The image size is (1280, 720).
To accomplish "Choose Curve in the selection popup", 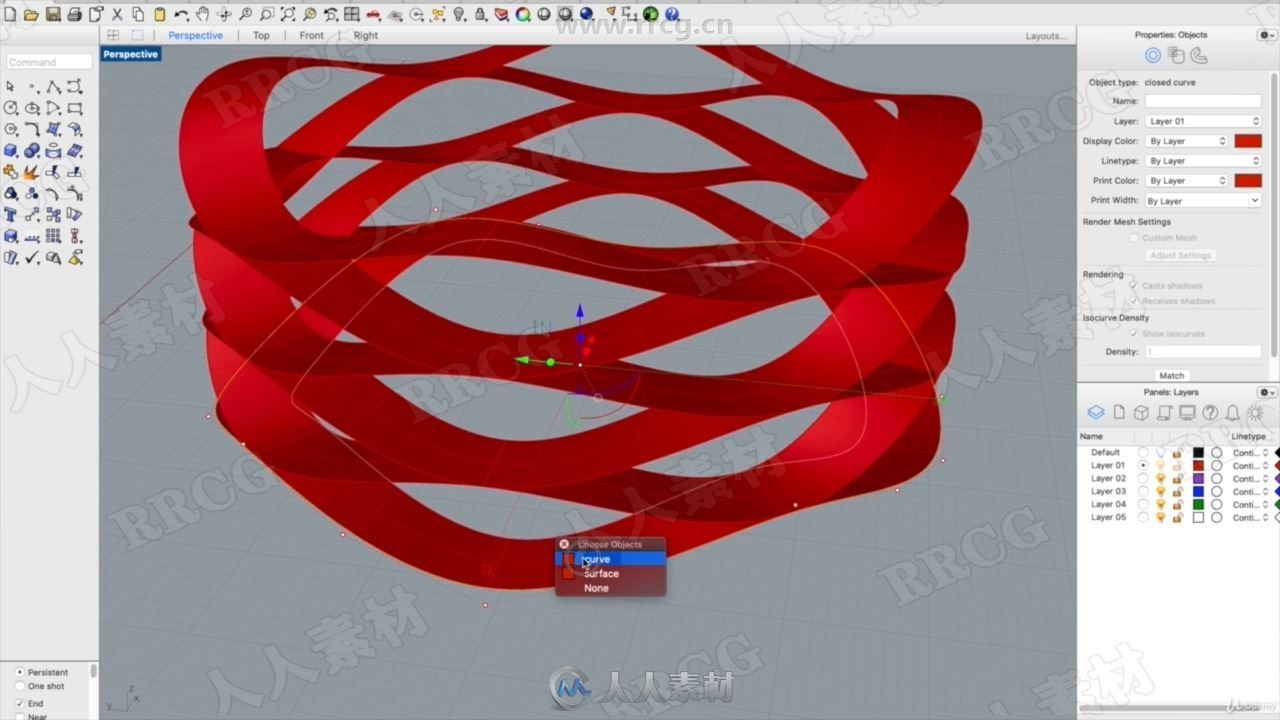I will click(610, 559).
